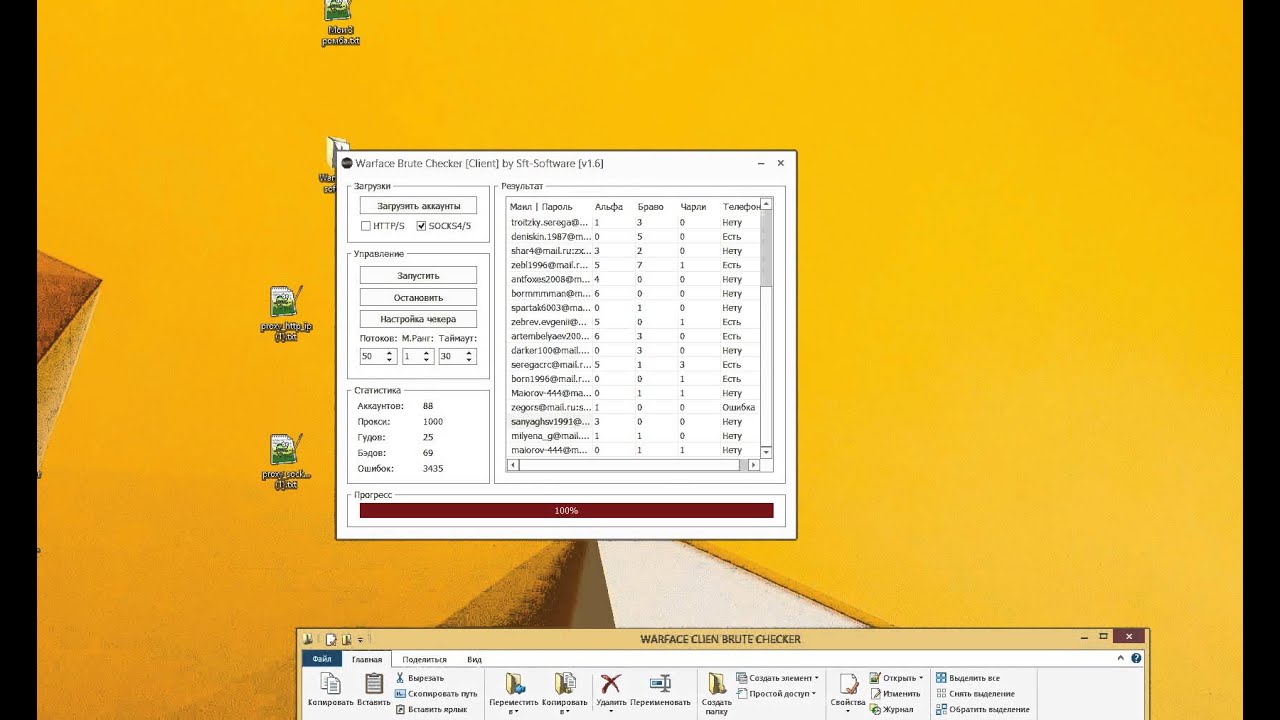The width and height of the screenshot is (1280, 720).
Task: Click the Свойства icon in ribbon
Action: (848, 684)
